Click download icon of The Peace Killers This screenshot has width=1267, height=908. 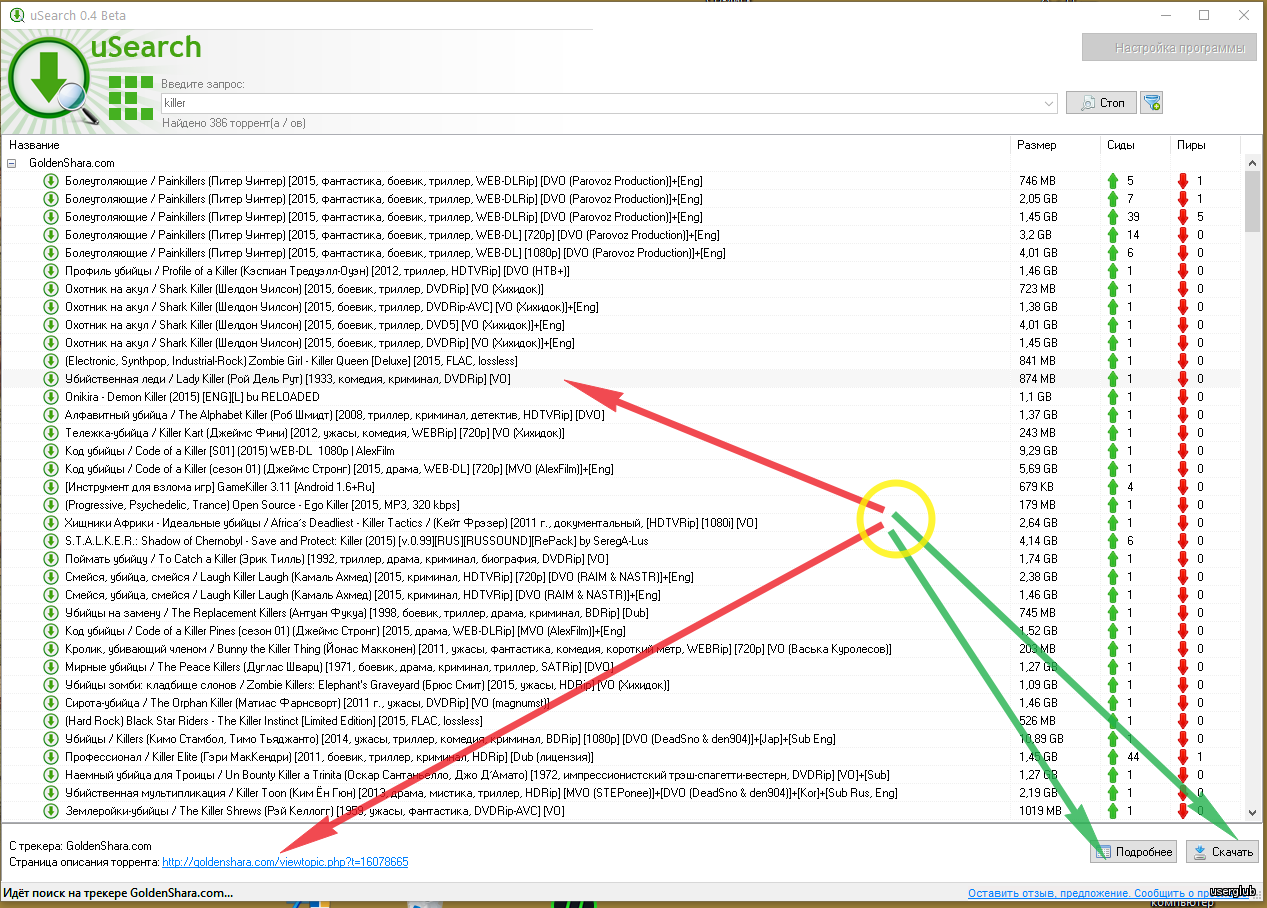pos(51,667)
